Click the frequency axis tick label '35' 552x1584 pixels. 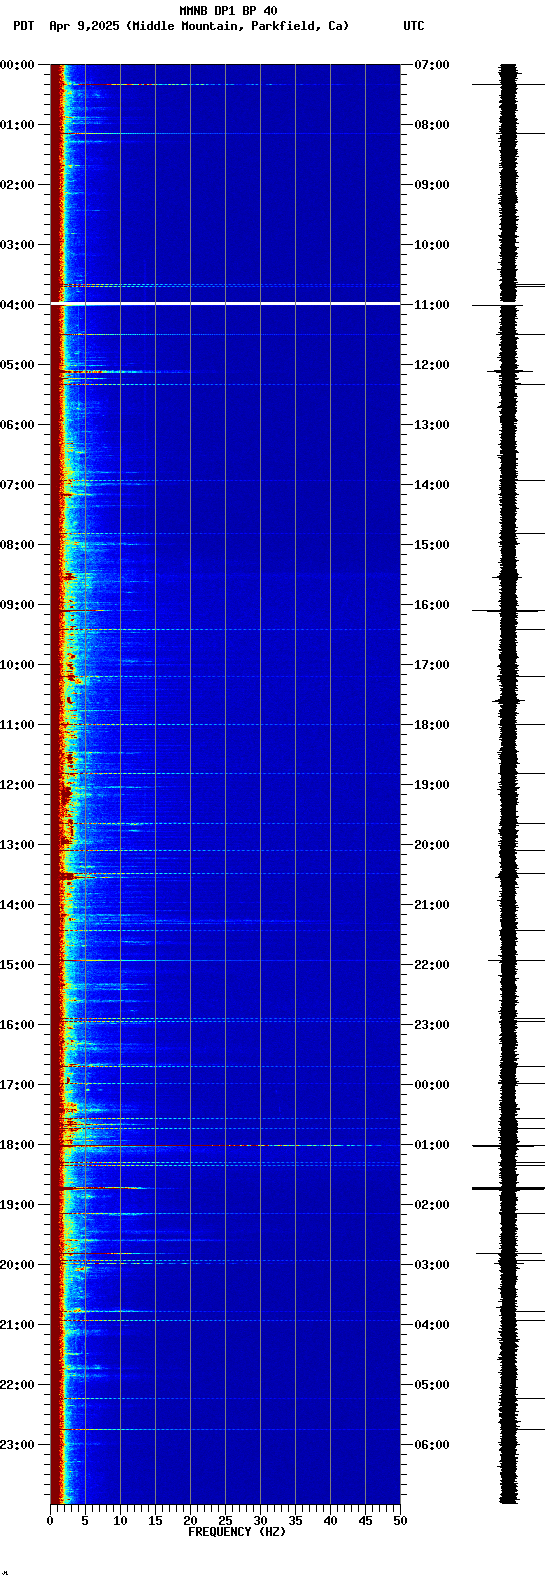[295, 1521]
